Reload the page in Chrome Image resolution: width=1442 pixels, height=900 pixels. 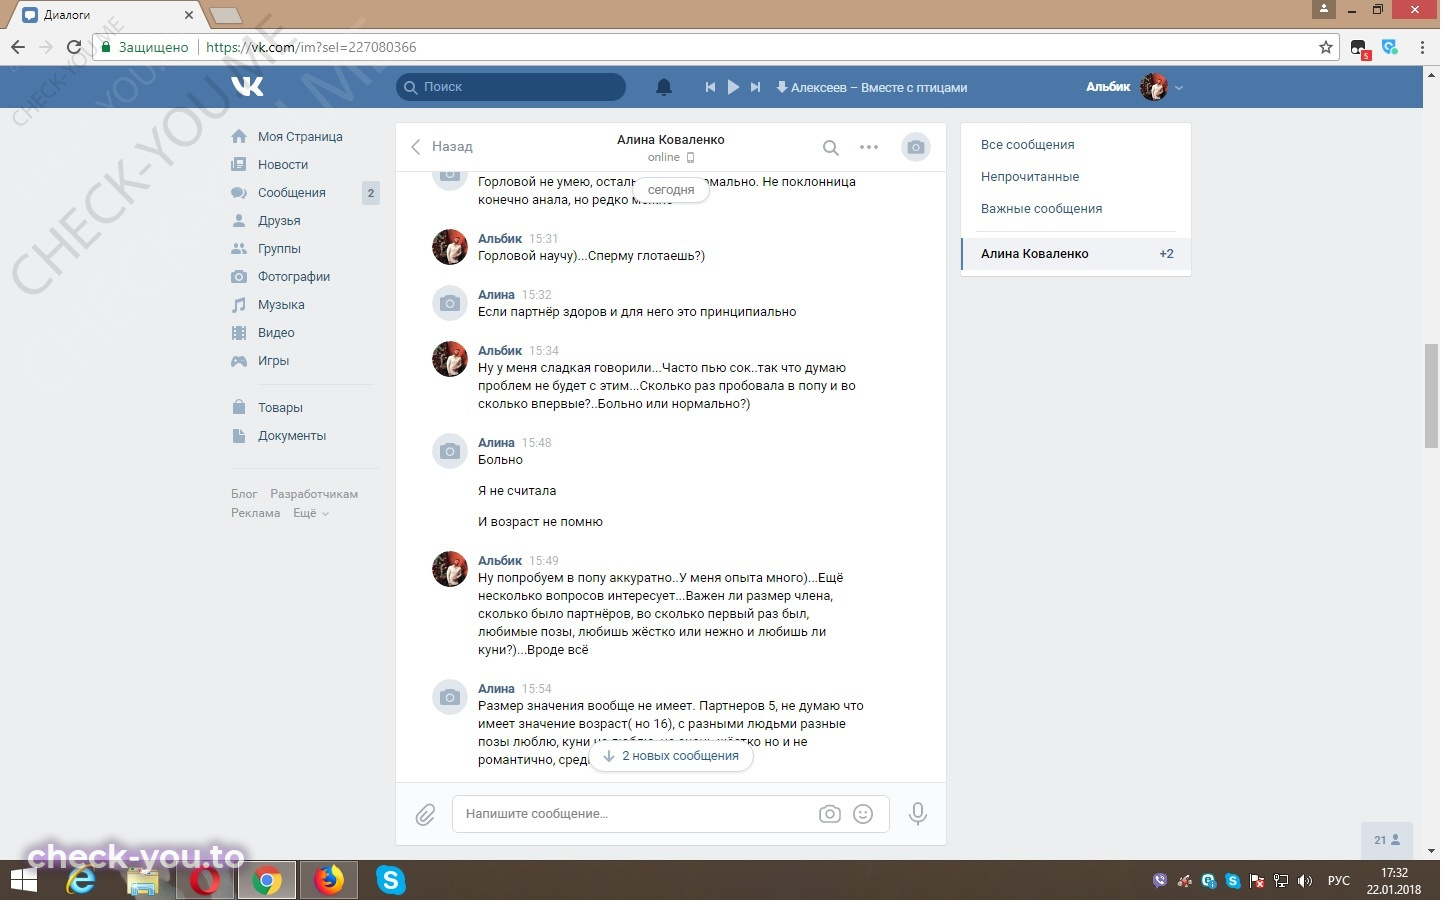click(x=73, y=47)
